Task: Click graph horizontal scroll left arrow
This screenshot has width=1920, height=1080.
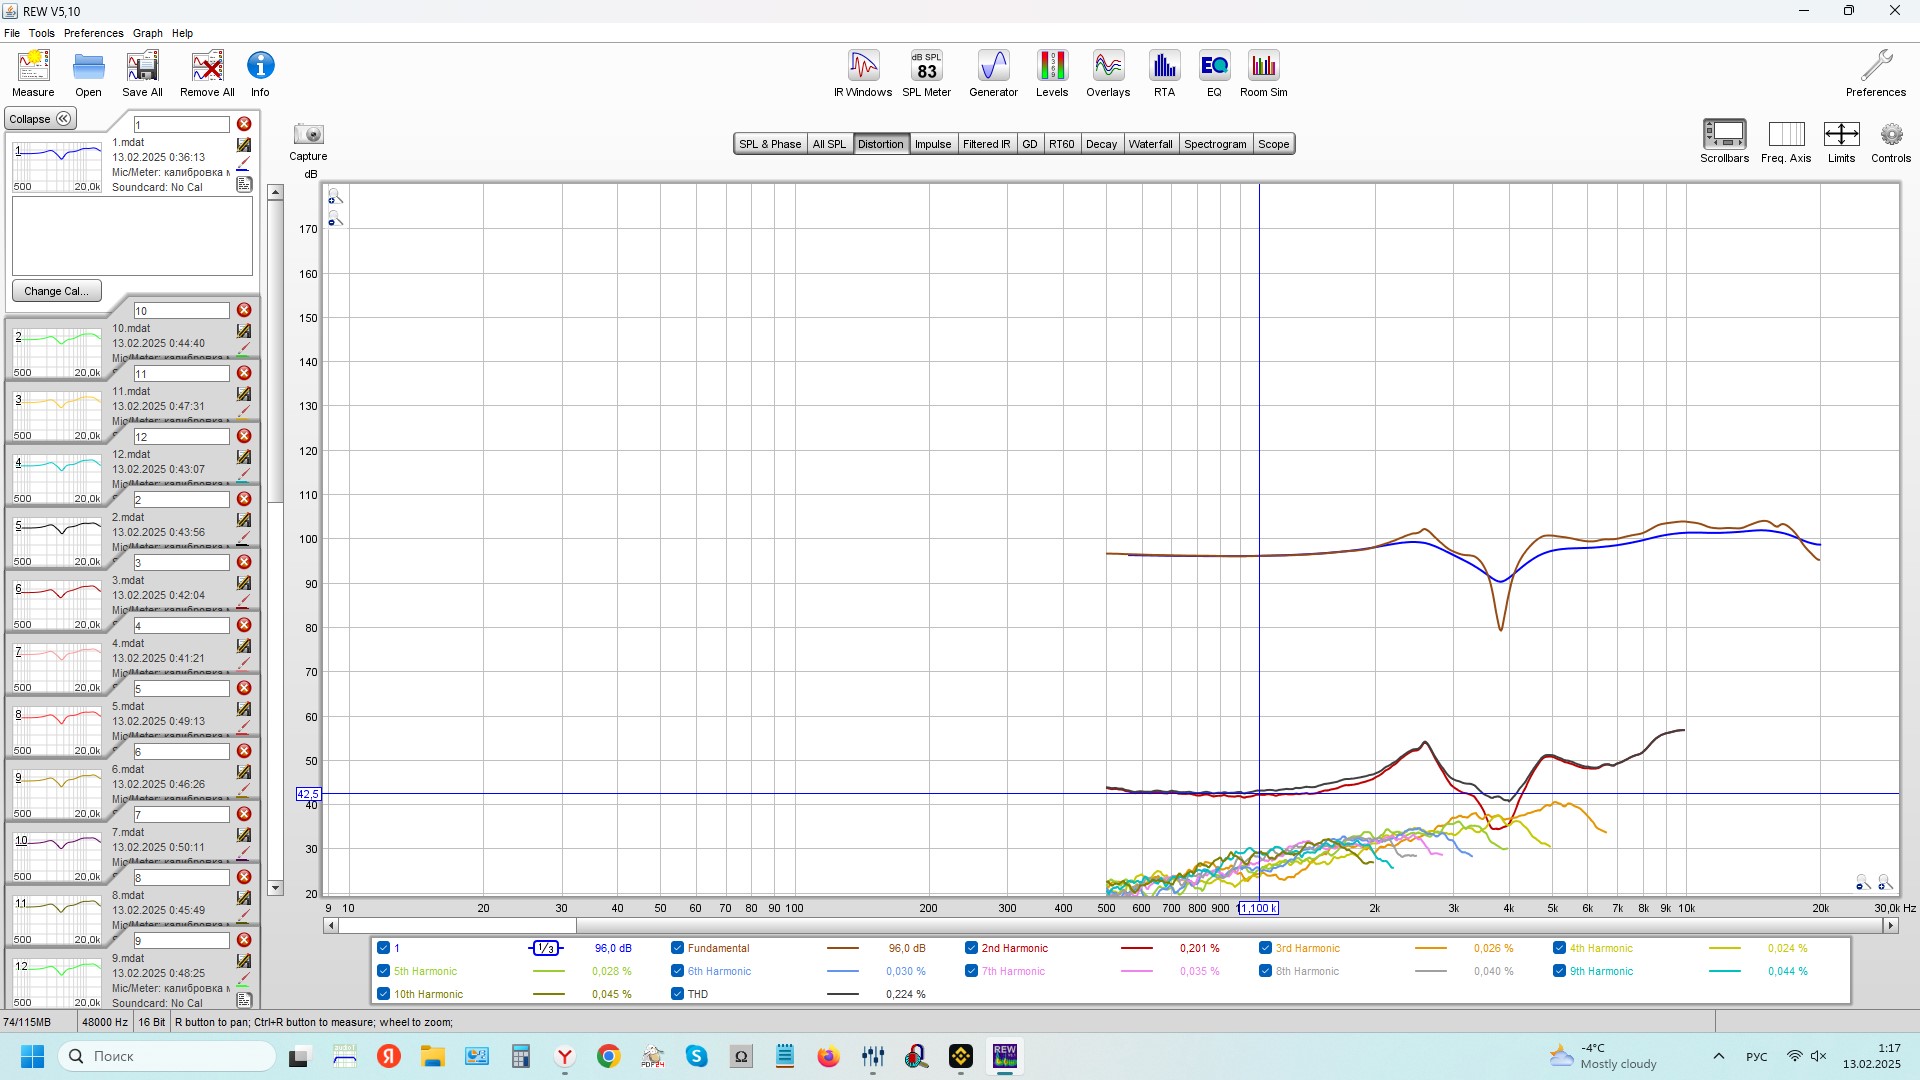Action: click(331, 926)
